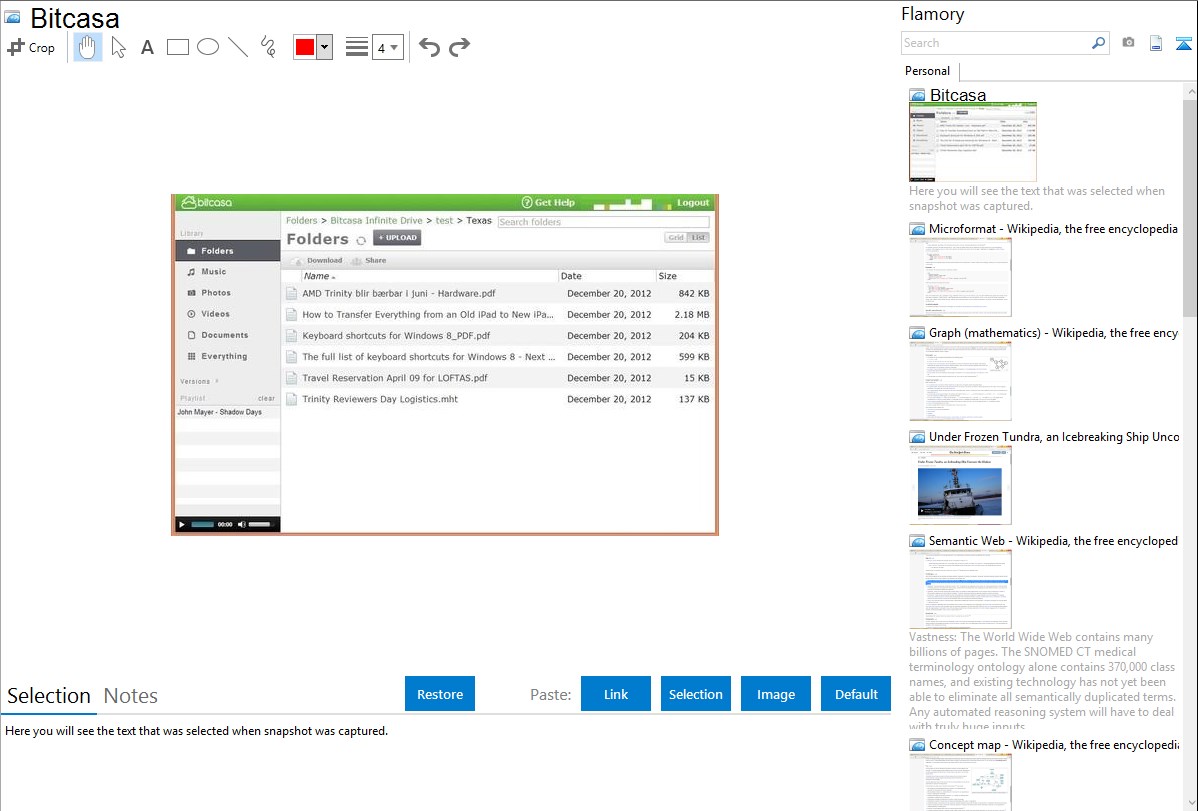
Task: Select Everything in the Bitcasa library sidebar
Action: [x=228, y=356]
